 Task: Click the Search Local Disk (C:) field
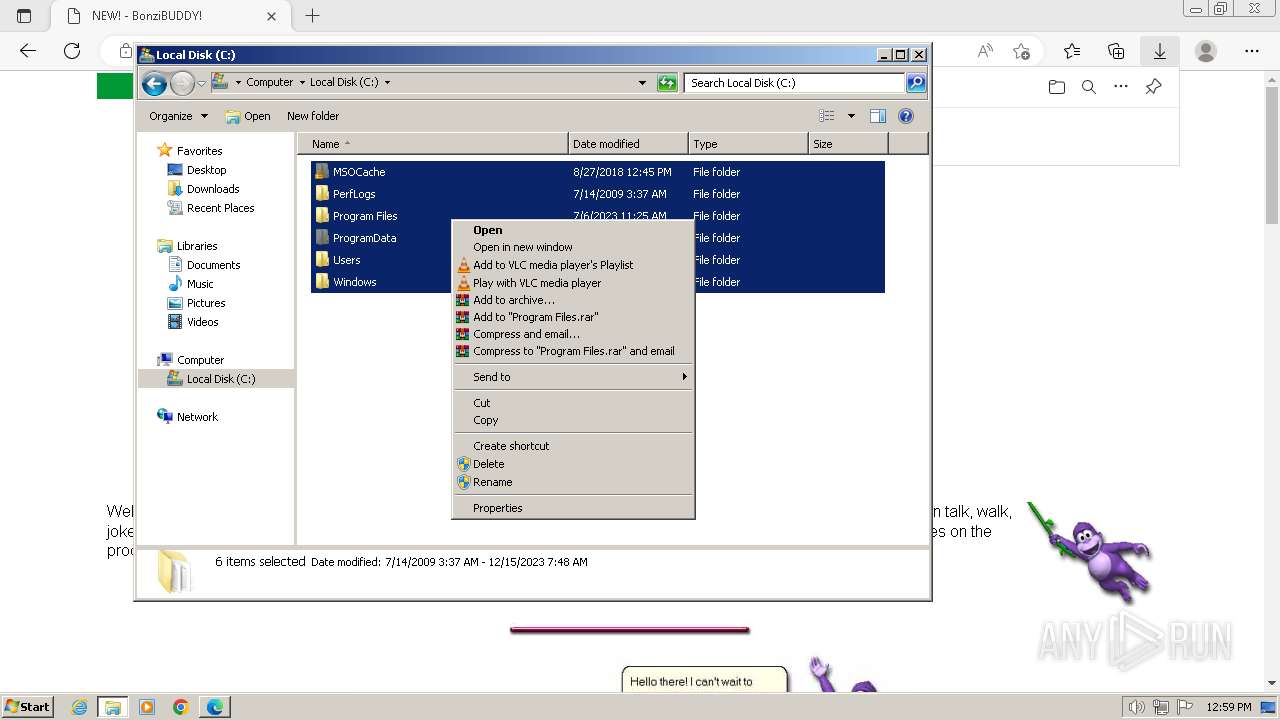pyautogui.click(x=795, y=83)
